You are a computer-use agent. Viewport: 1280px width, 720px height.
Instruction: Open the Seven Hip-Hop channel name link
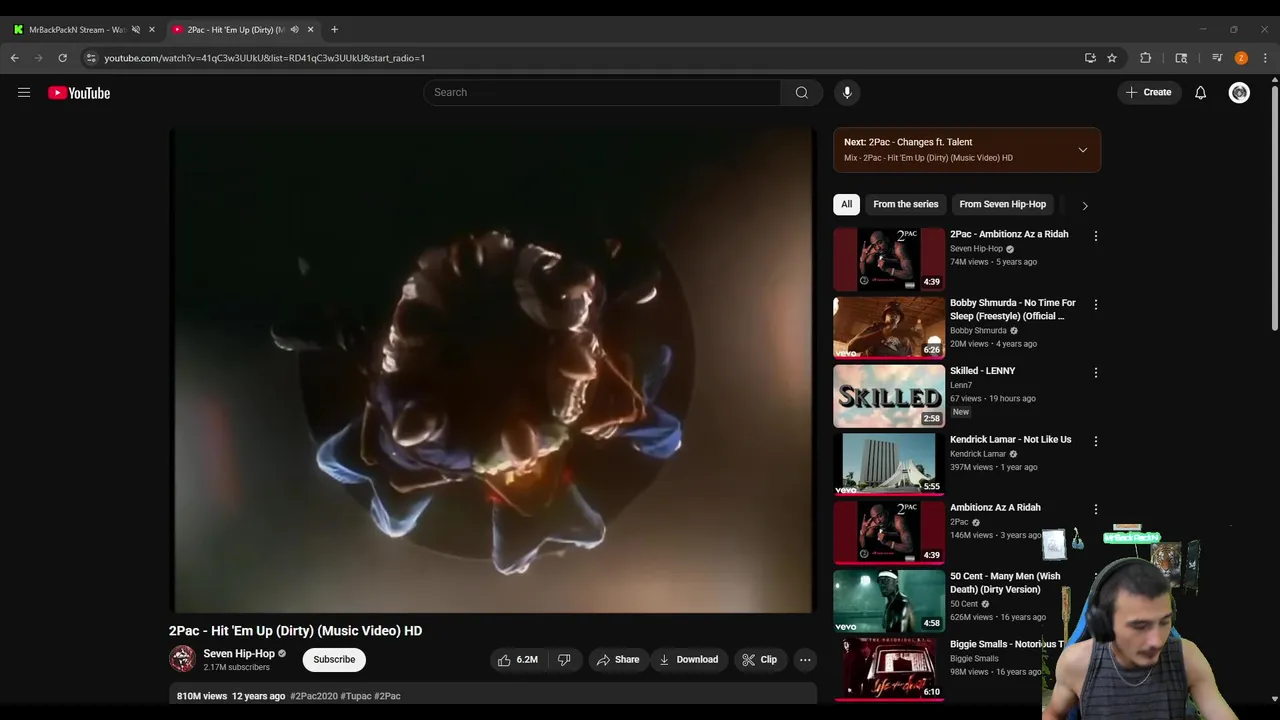239,653
